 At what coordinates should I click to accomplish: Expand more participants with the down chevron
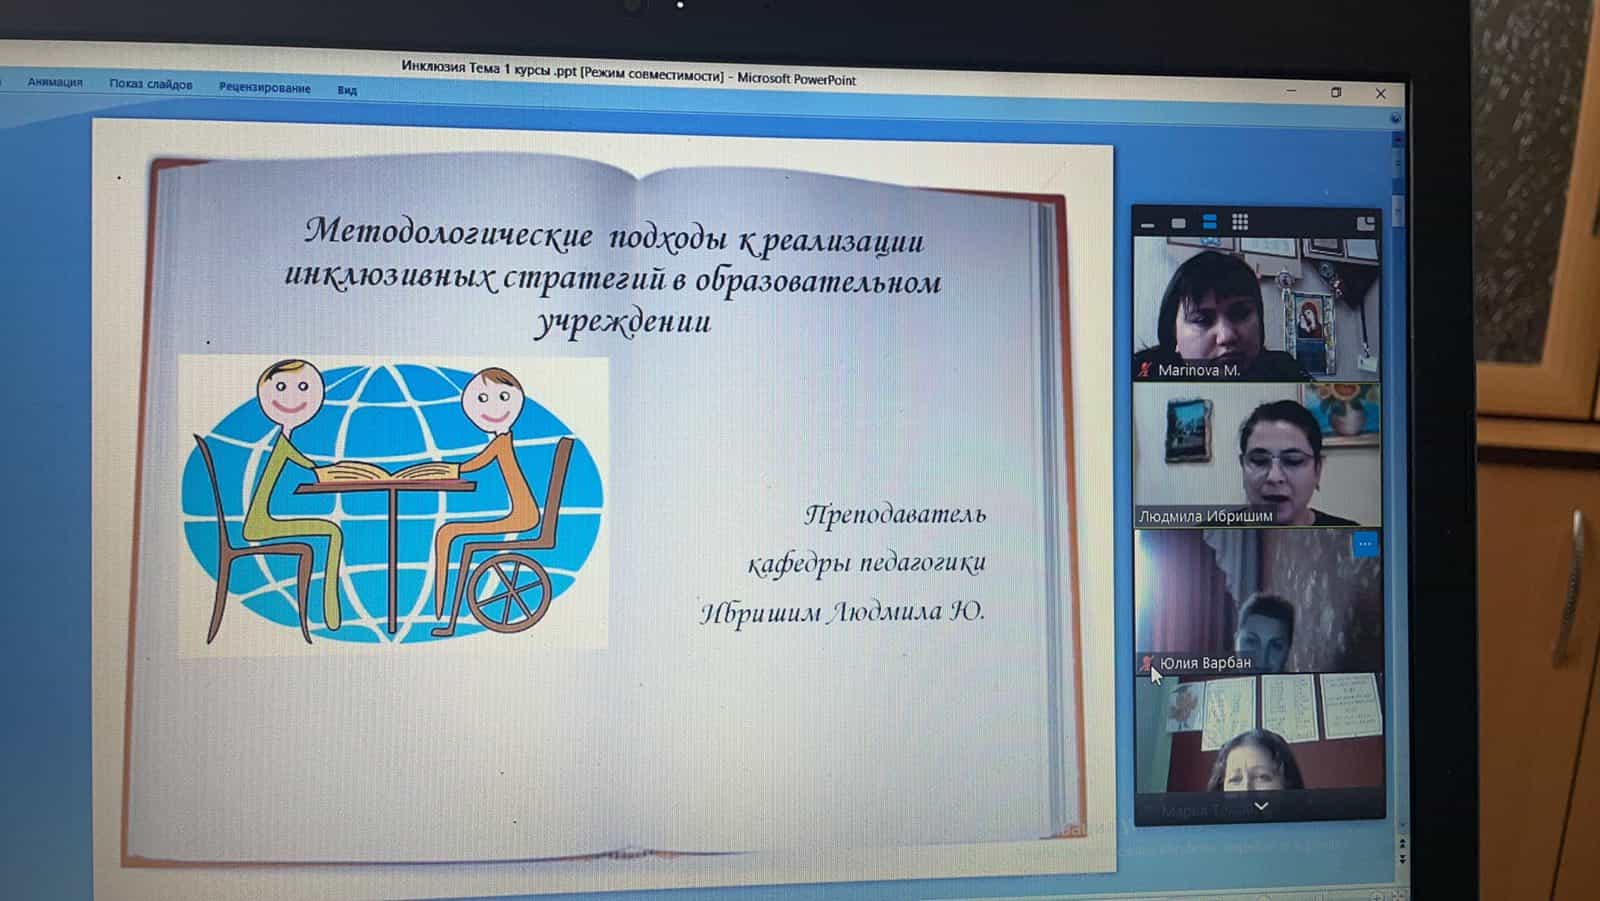tap(1261, 806)
